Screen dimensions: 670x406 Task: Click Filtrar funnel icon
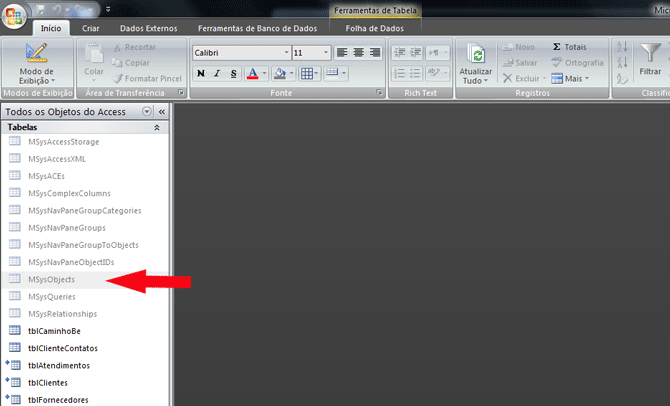(650, 53)
